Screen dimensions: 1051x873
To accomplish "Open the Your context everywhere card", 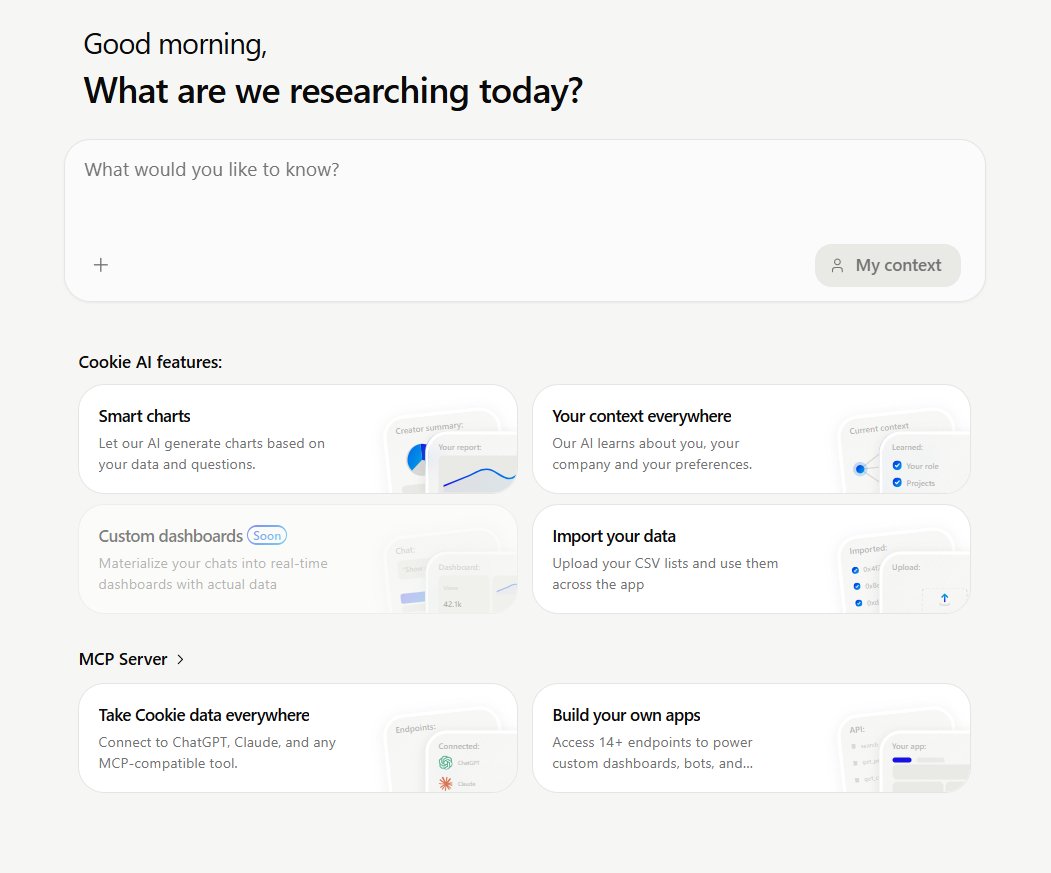I will pyautogui.click(x=751, y=439).
